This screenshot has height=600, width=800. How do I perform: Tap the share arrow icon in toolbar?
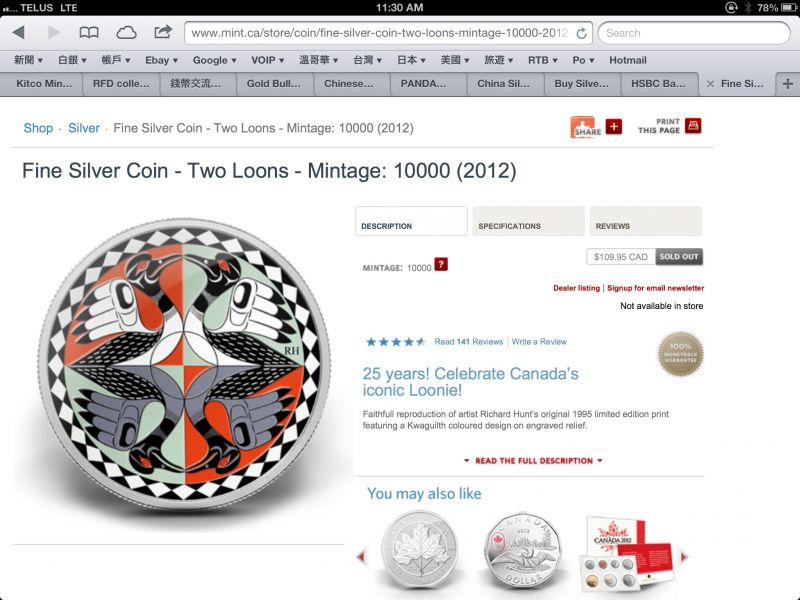[x=163, y=32]
